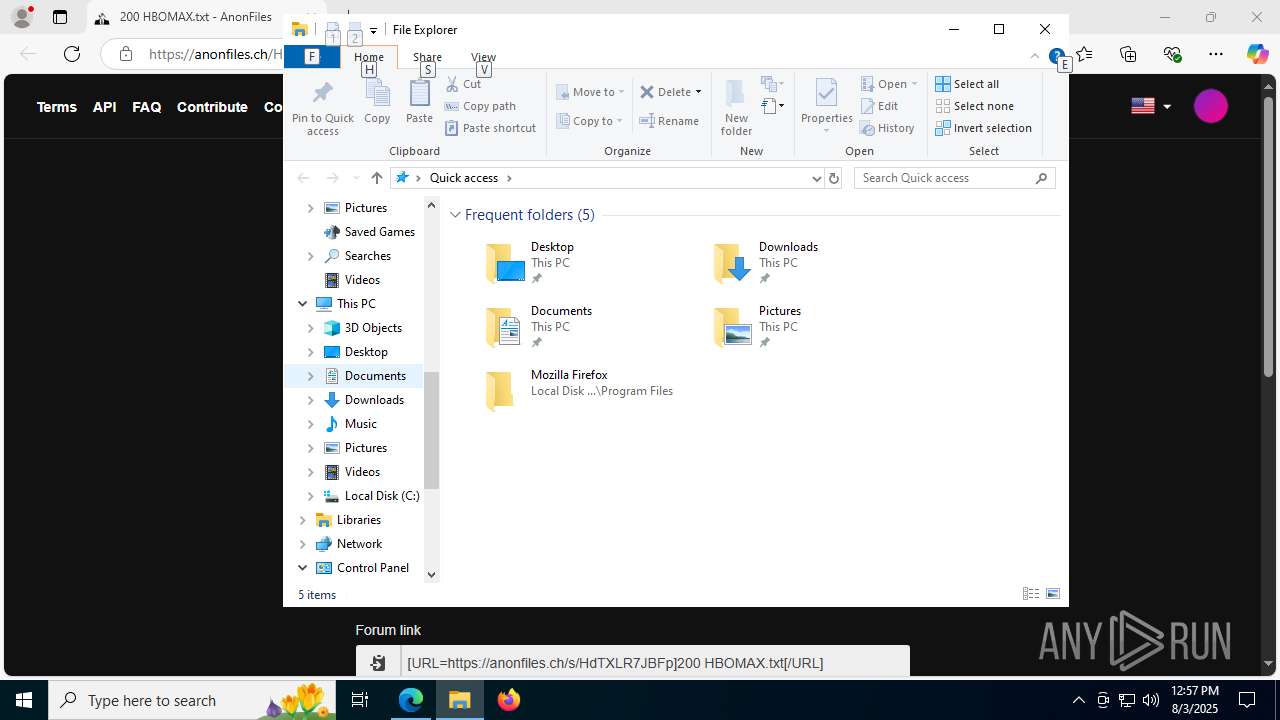Switch to the Share ribbon tab
This screenshot has height=720, width=1280.
427,57
